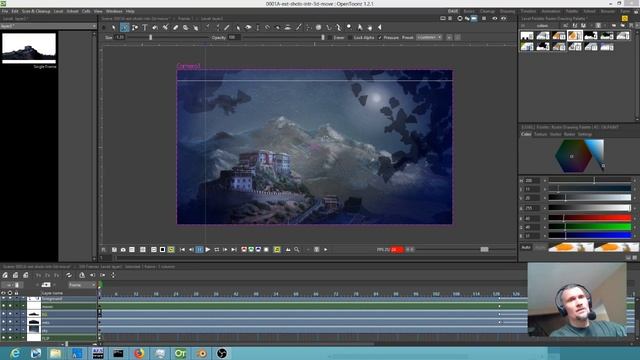The image size is (640, 360).
Task: Toggle loop playback in viewer controls
Action: [217, 249]
